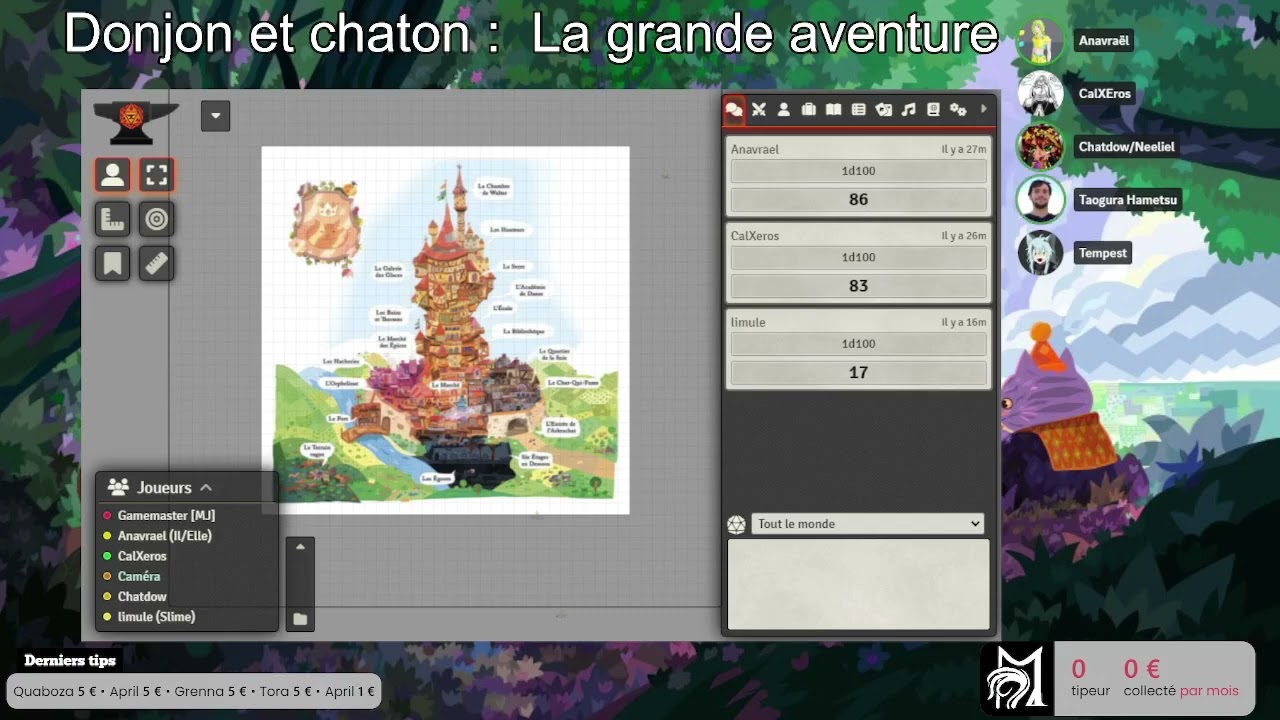Activate the Measure Distance ruler tool
Screen dimensions: 1280x720
[156, 263]
